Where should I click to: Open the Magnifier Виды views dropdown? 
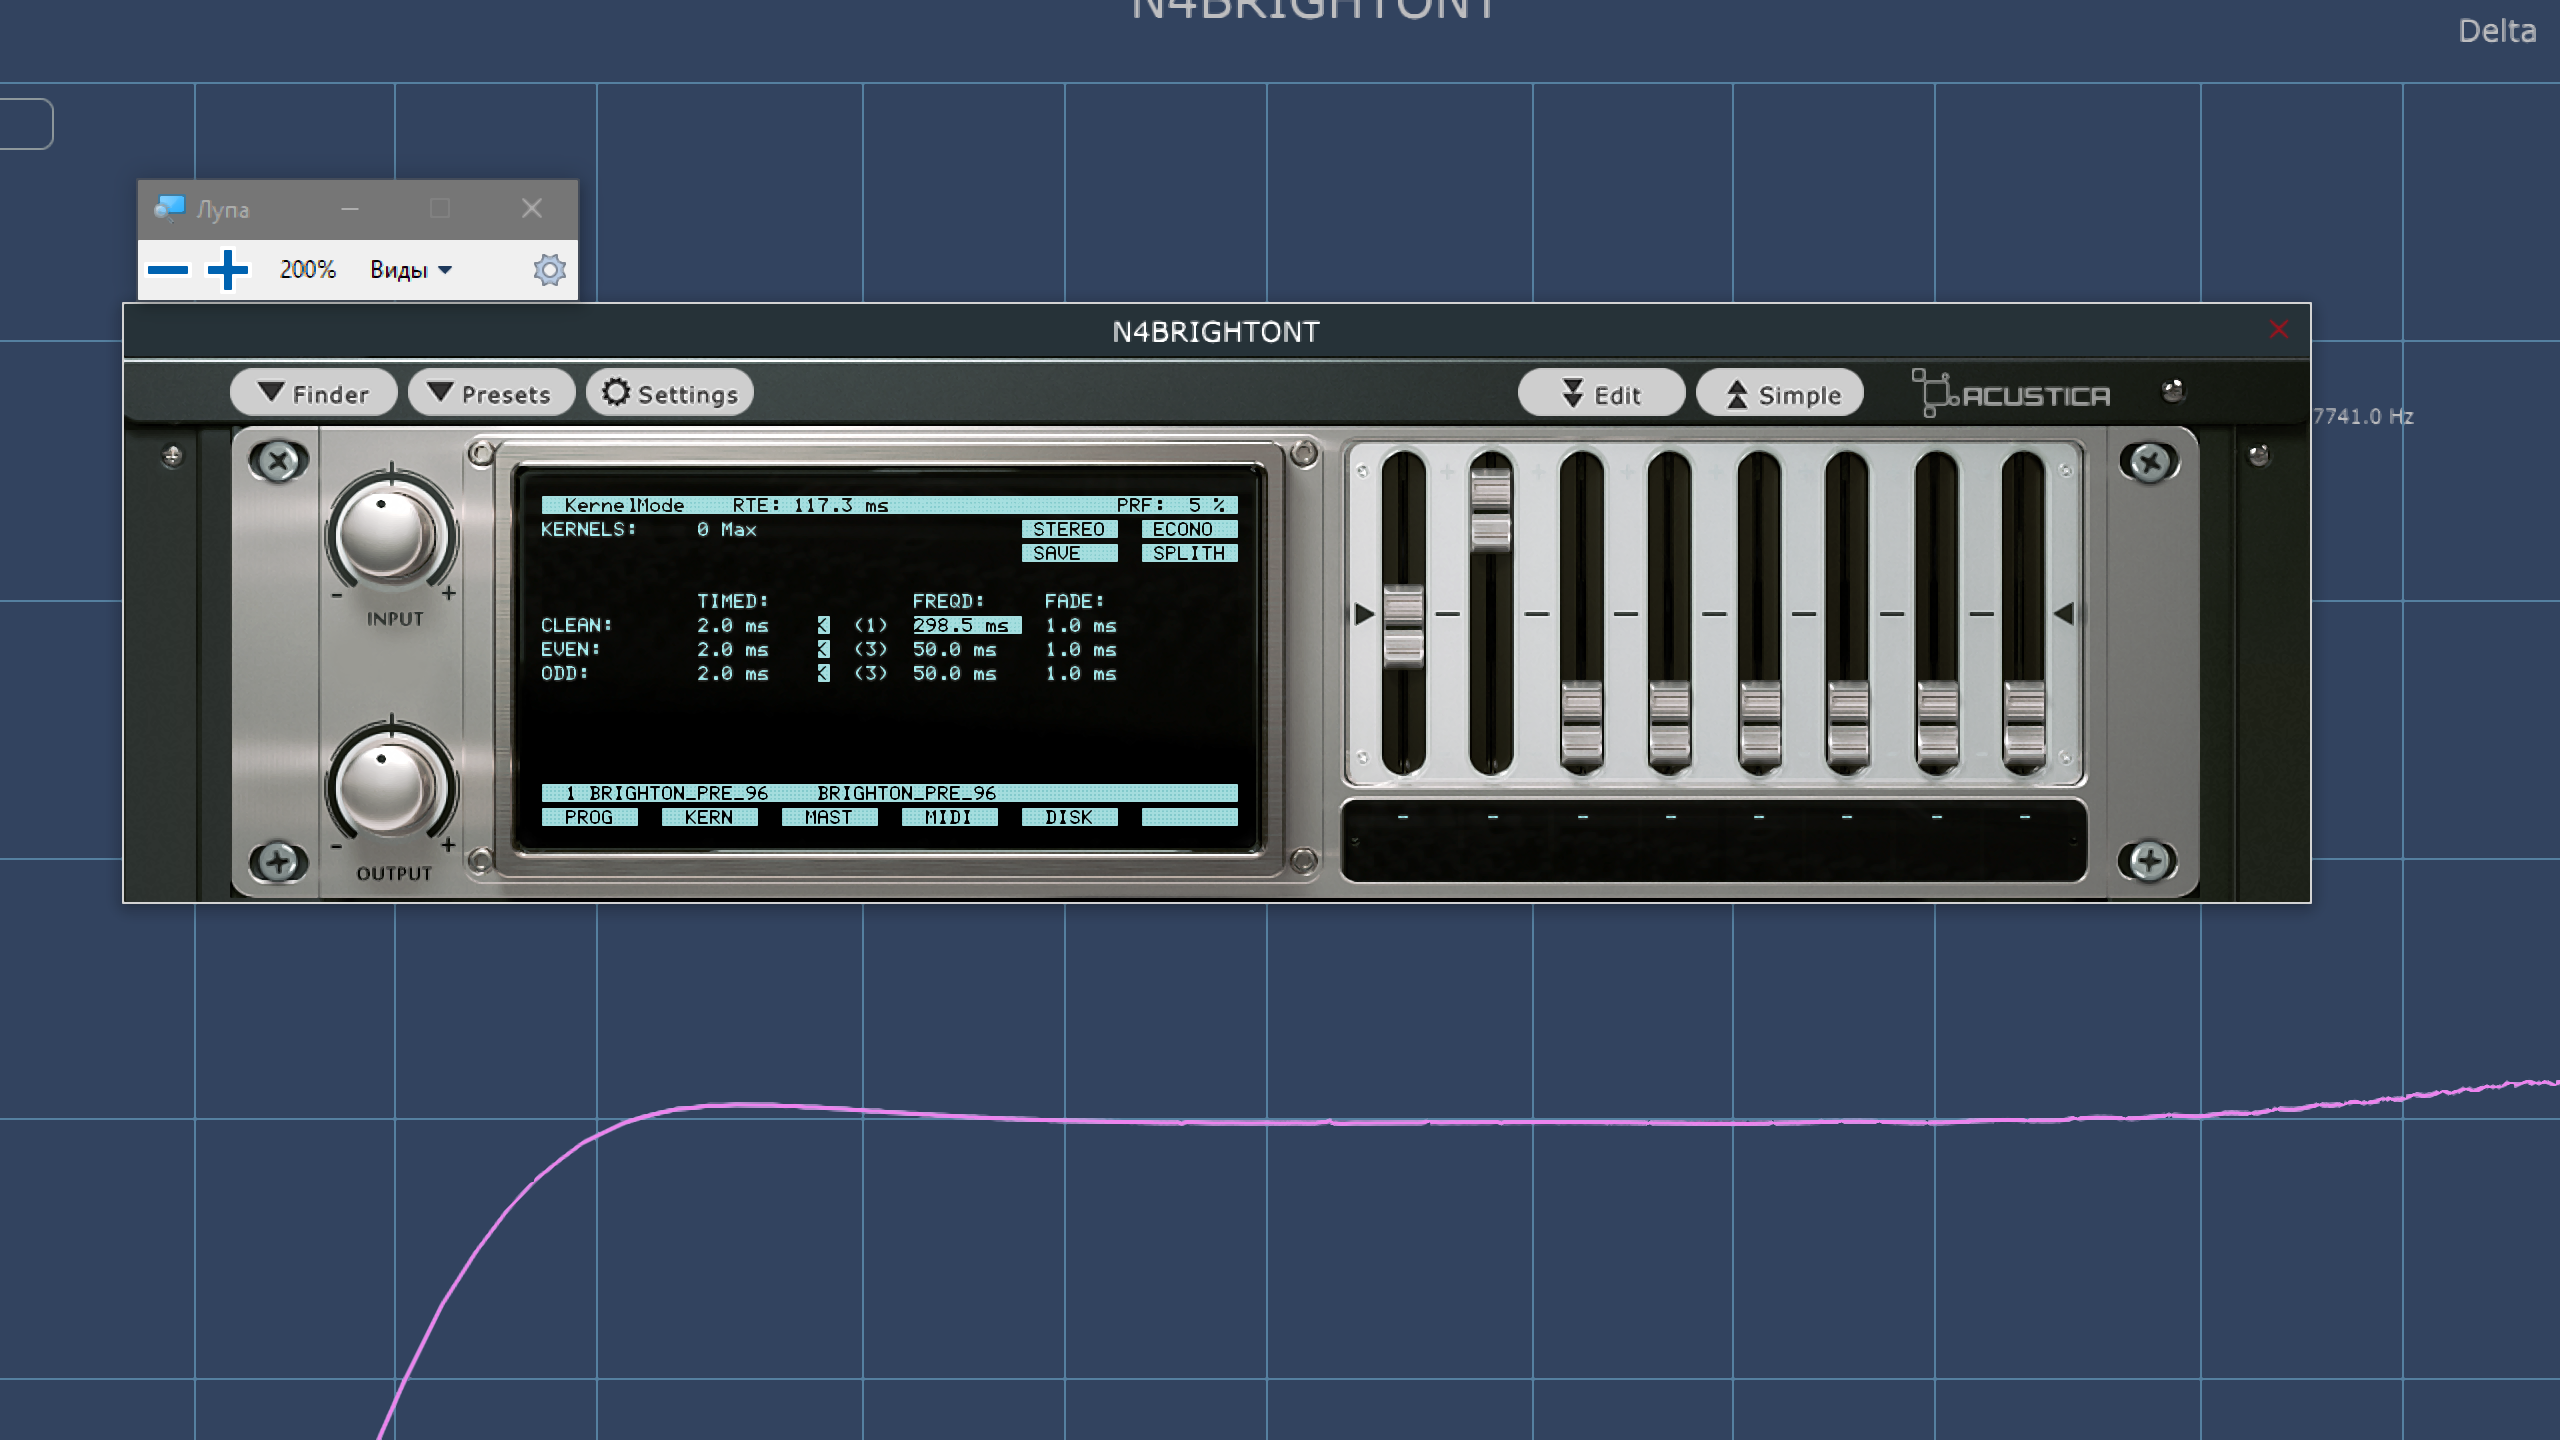[x=411, y=270]
